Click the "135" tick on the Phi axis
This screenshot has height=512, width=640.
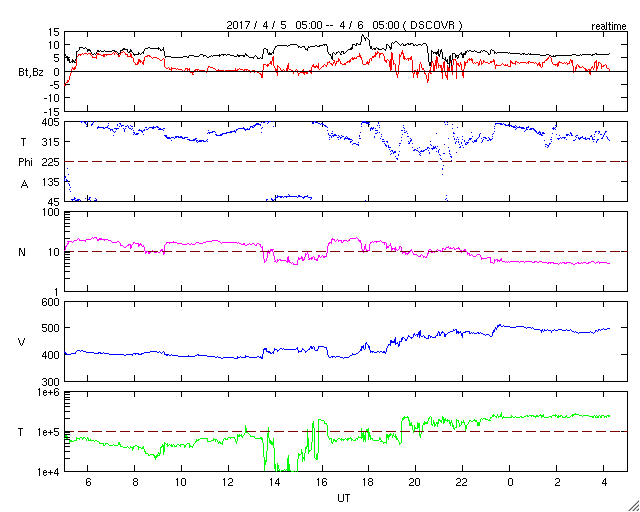pyautogui.click(x=51, y=182)
